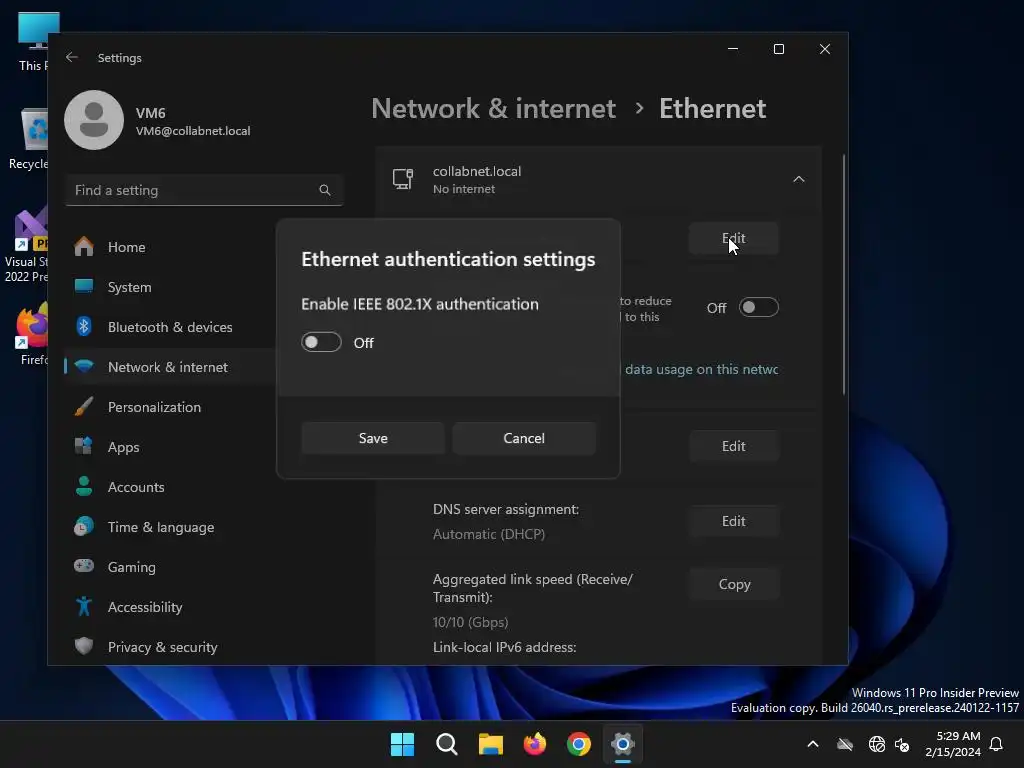
Task: Click Edit next to DNS server assignment
Action: pyautogui.click(x=733, y=521)
